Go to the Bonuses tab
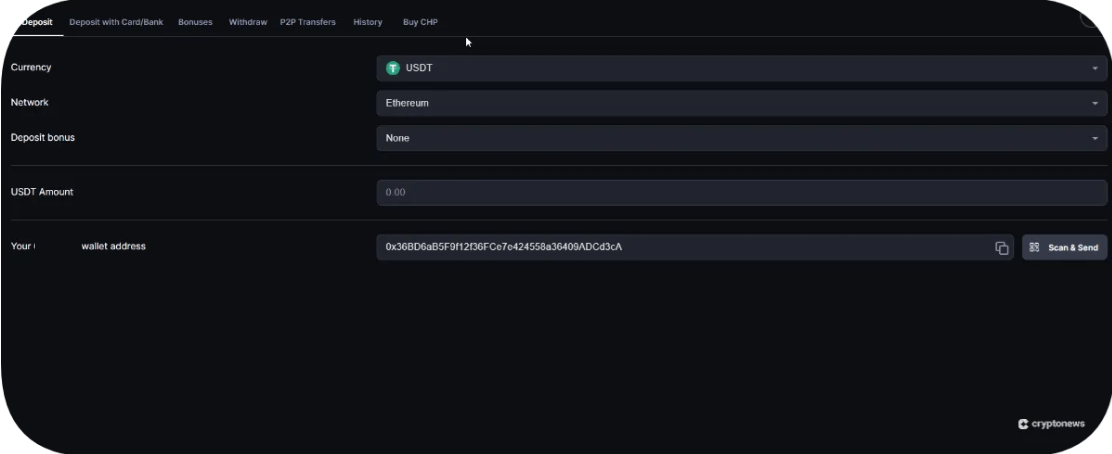The height and width of the screenshot is (454, 1112). coord(195,22)
